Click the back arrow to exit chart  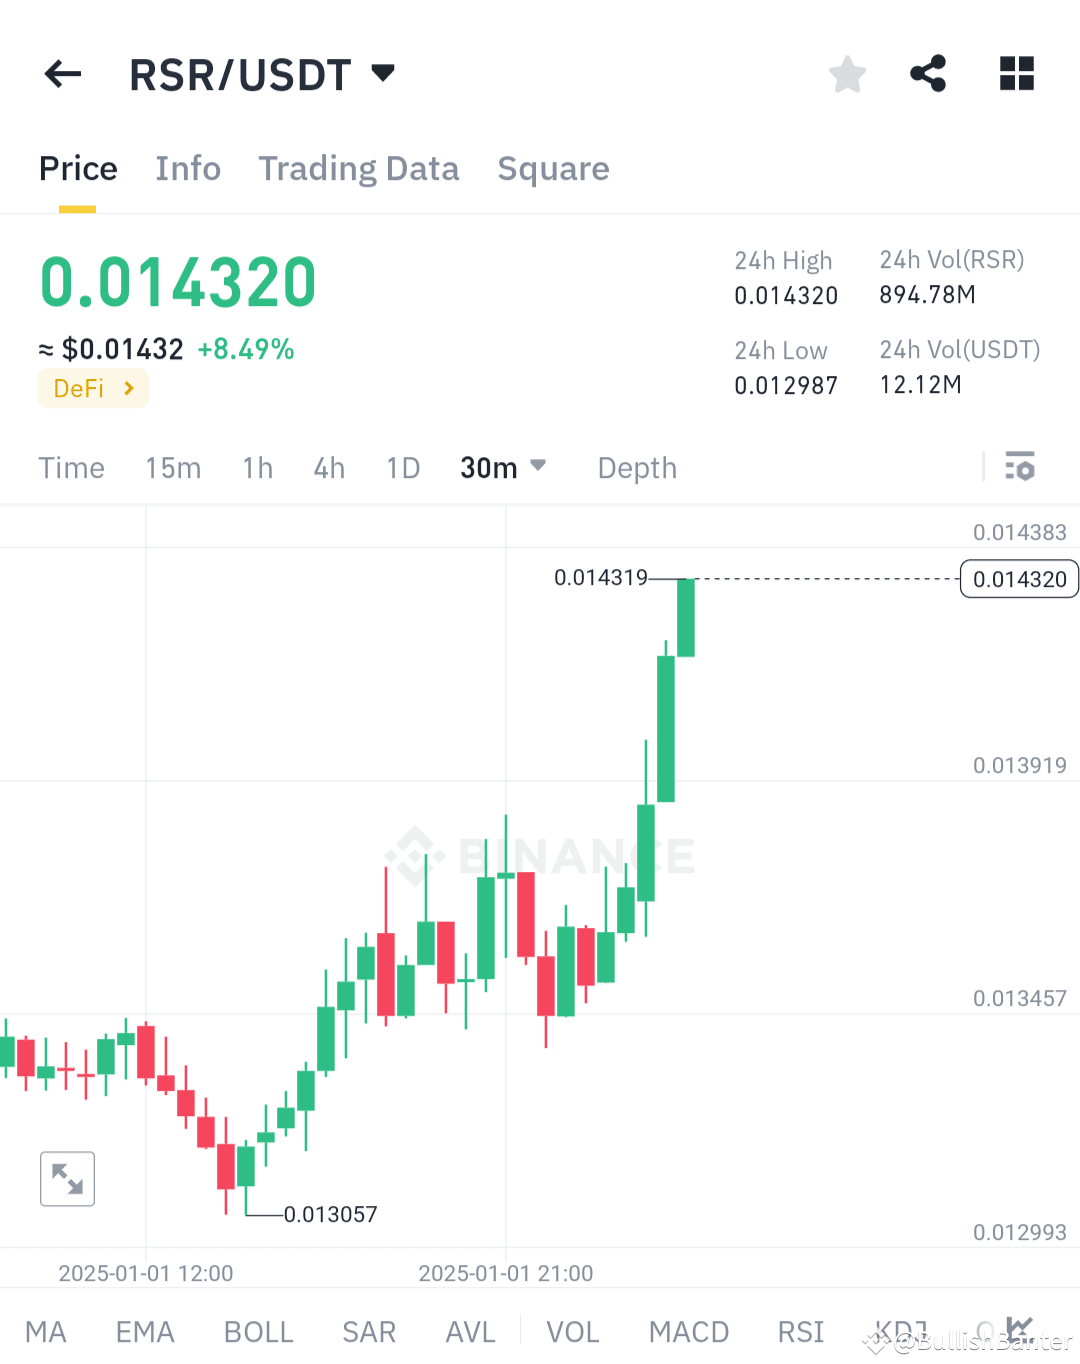[x=62, y=73]
